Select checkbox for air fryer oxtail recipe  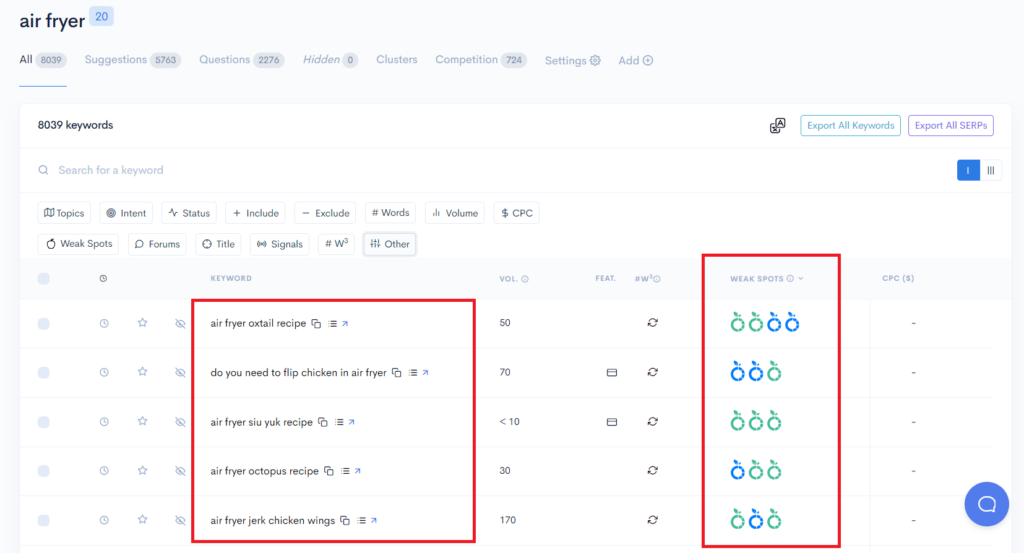tap(44, 324)
